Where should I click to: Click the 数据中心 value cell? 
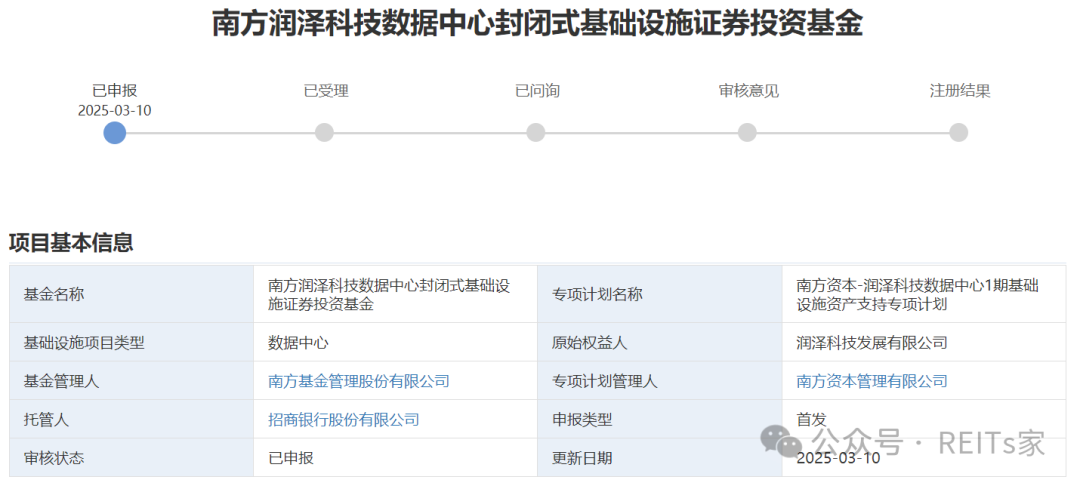click(x=395, y=342)
